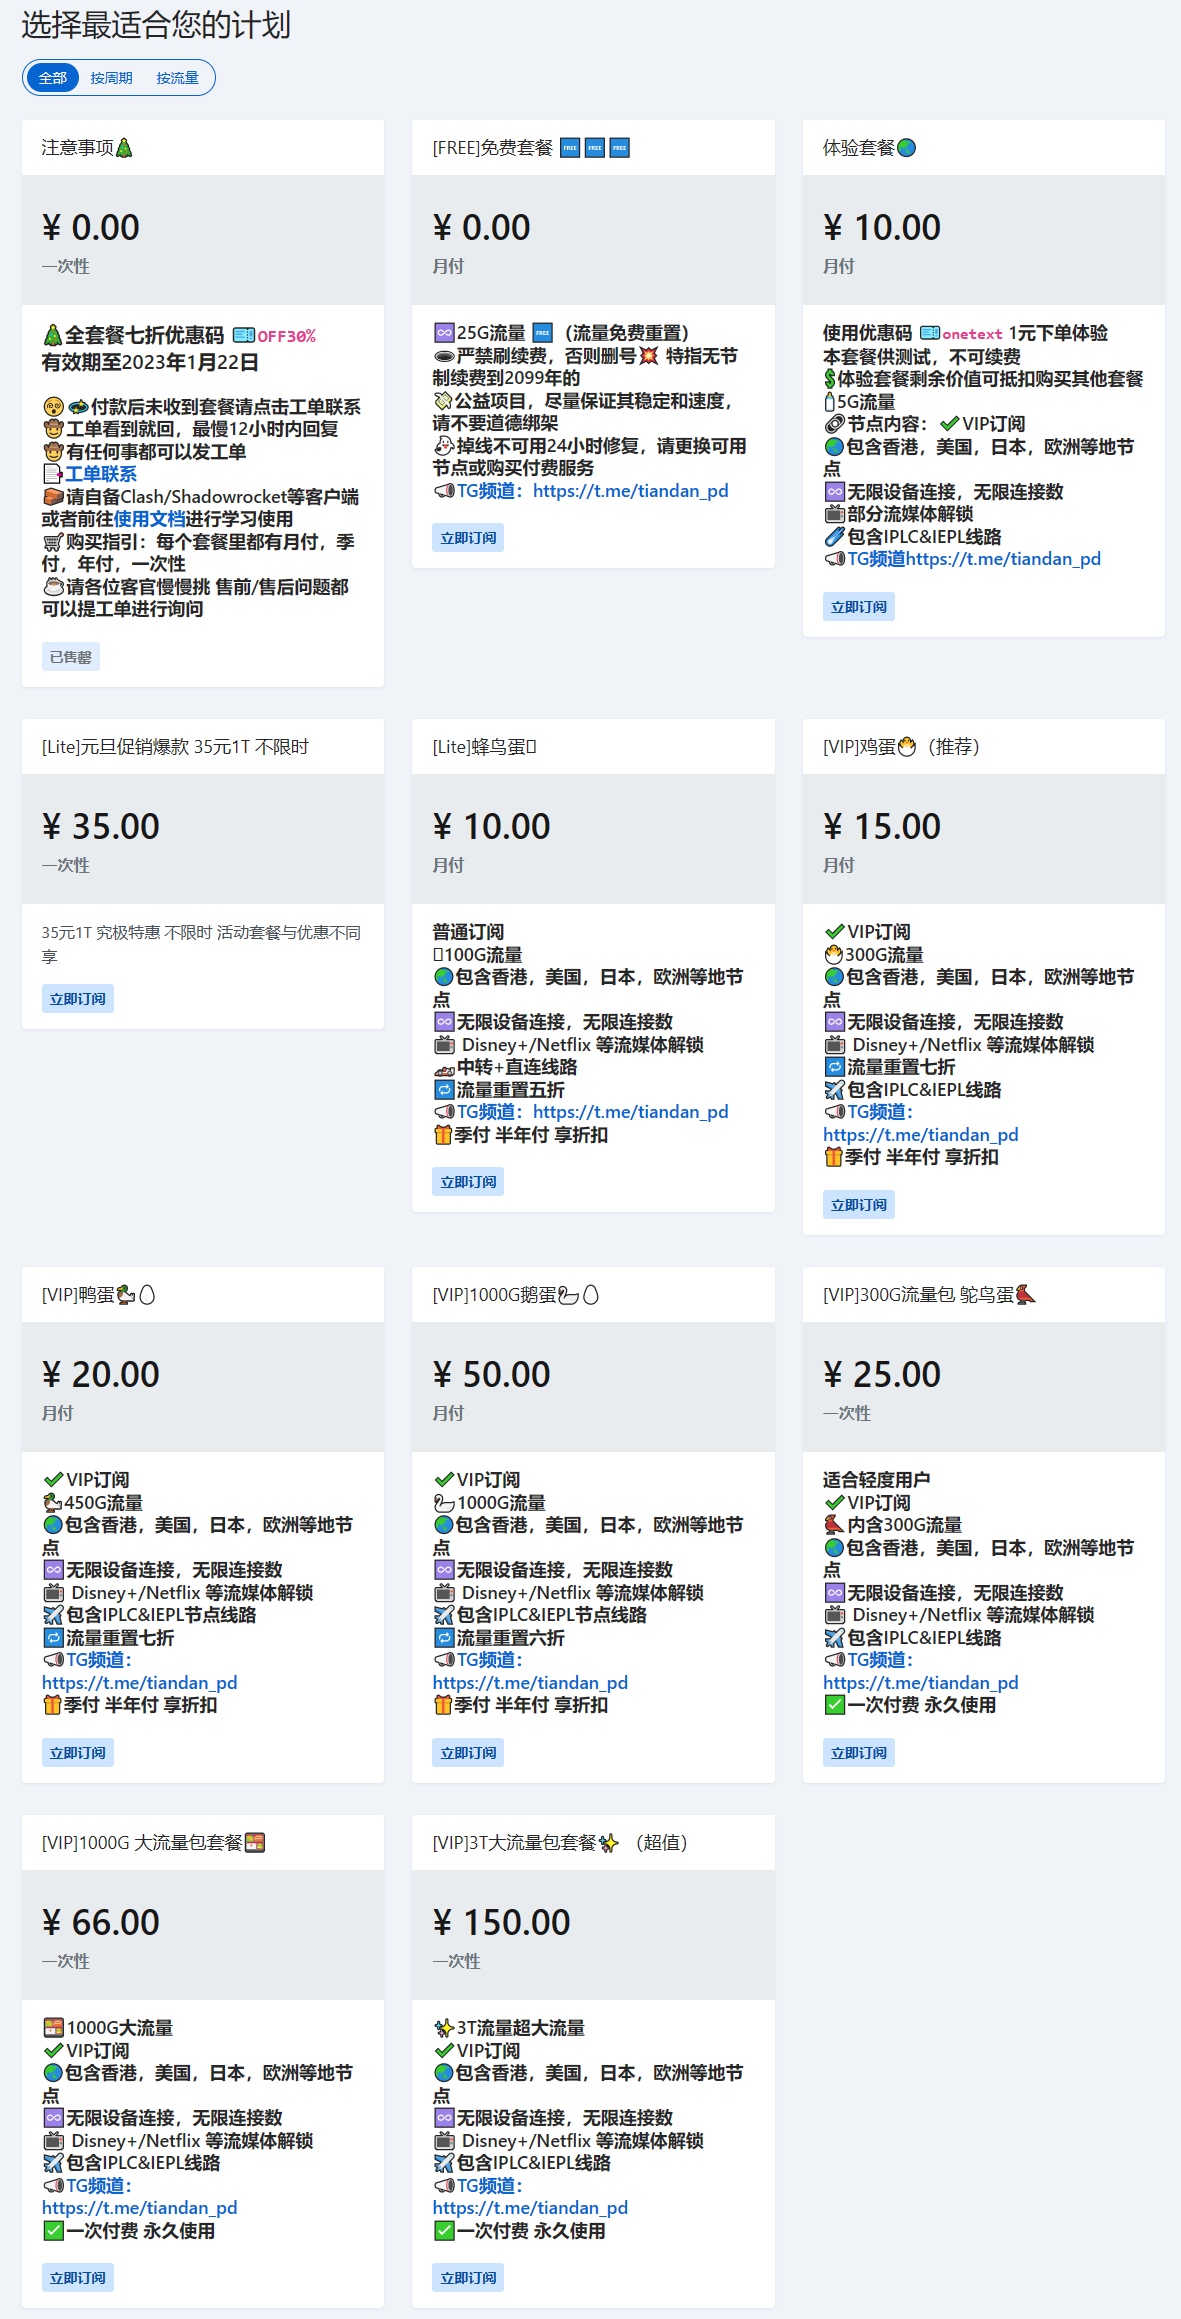
Task: Subscribe to the [VIP]1000G鹅蛋 plan
Action: tap(468, 1753)
